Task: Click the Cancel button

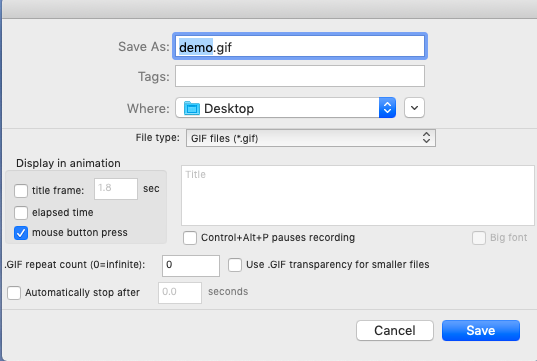Action: tap(395, 331)
